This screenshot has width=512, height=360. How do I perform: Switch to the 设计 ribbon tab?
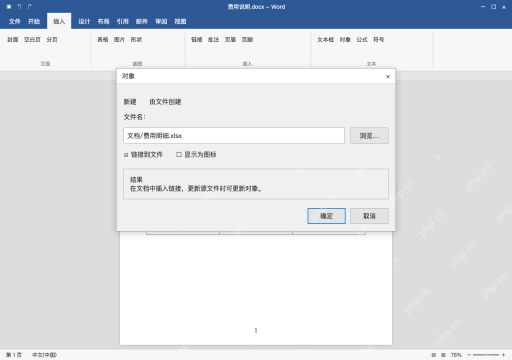pos(84,21)
